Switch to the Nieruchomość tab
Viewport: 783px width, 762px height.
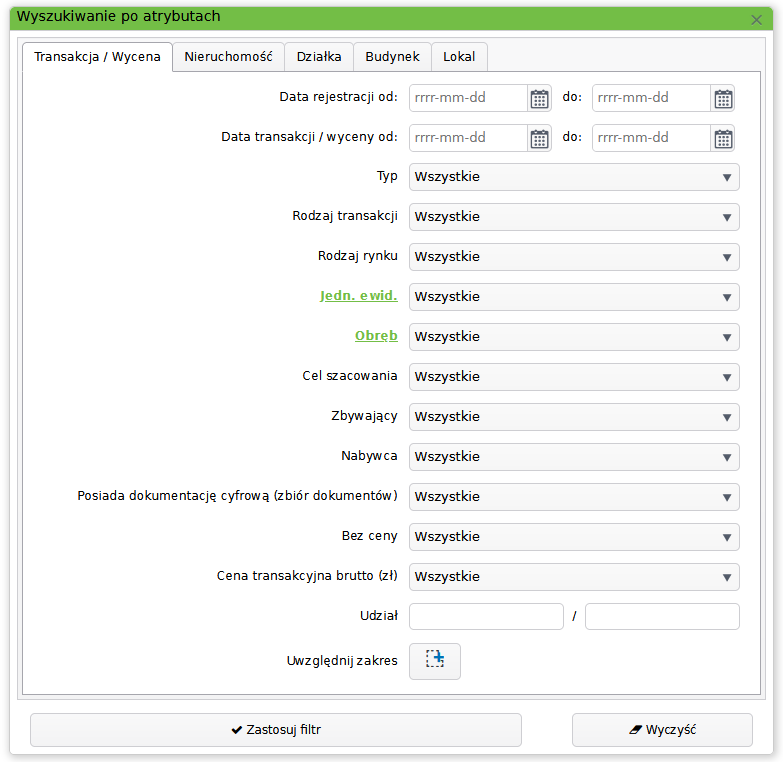[x=228, y=57]
